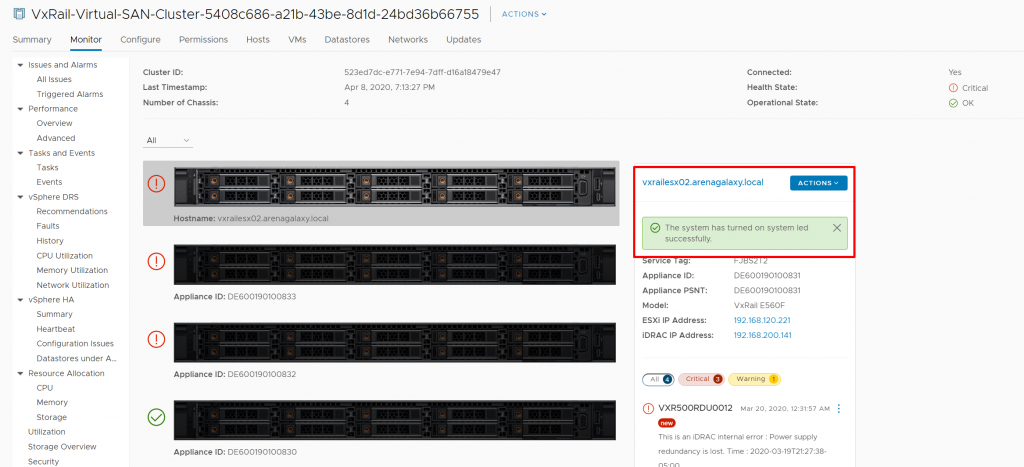Click critical status icon beside vxrailesx02 chassis

pyautogui.click(x=157, y=184)
